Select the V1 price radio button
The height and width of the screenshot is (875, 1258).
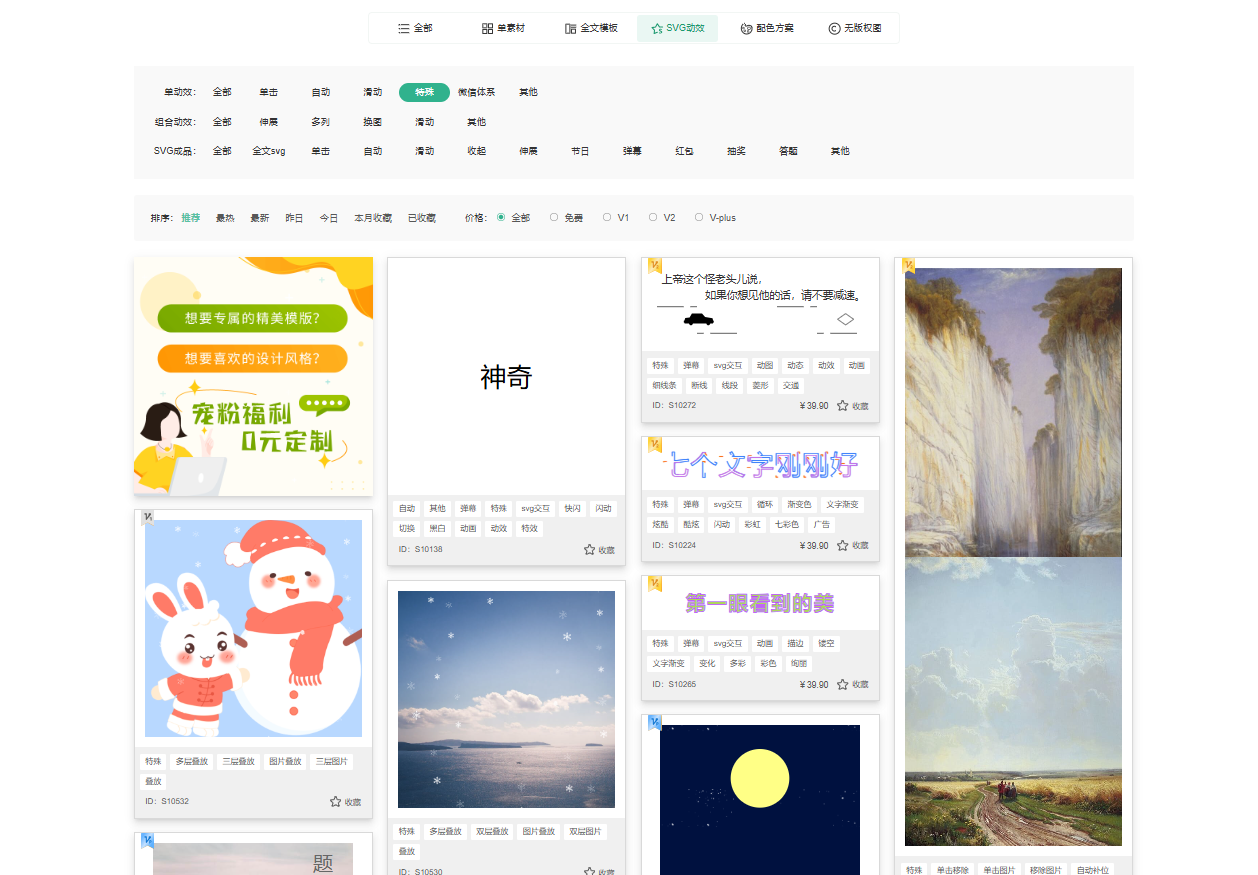[605, 217]
